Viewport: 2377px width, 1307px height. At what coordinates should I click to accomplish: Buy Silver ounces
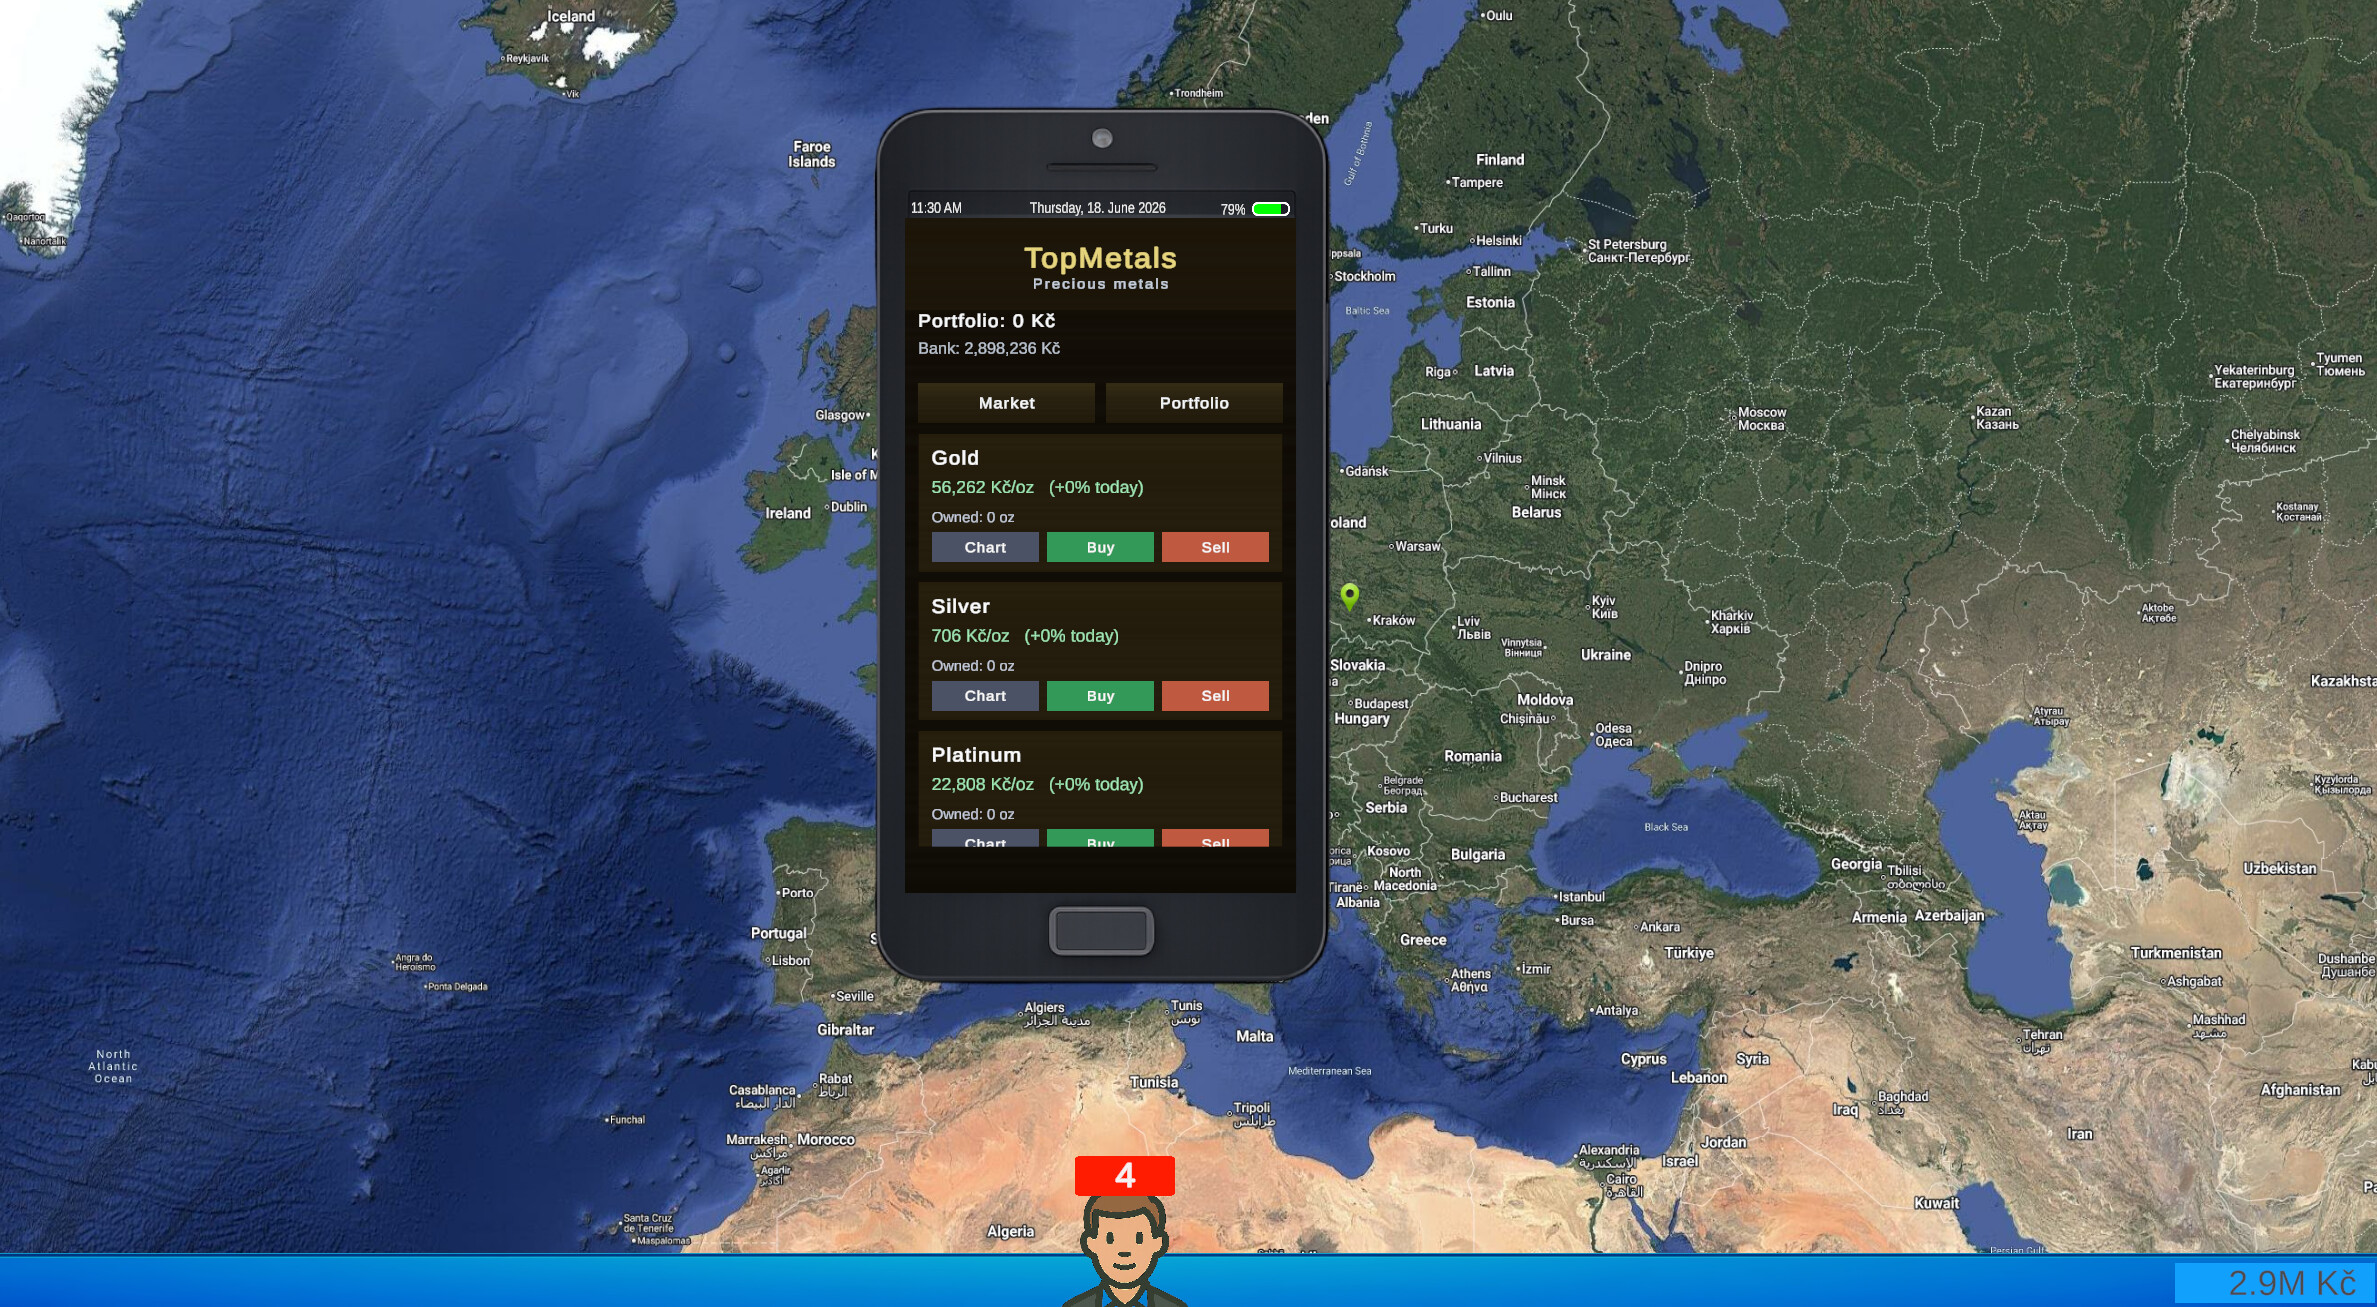(x=1100, y=696)
